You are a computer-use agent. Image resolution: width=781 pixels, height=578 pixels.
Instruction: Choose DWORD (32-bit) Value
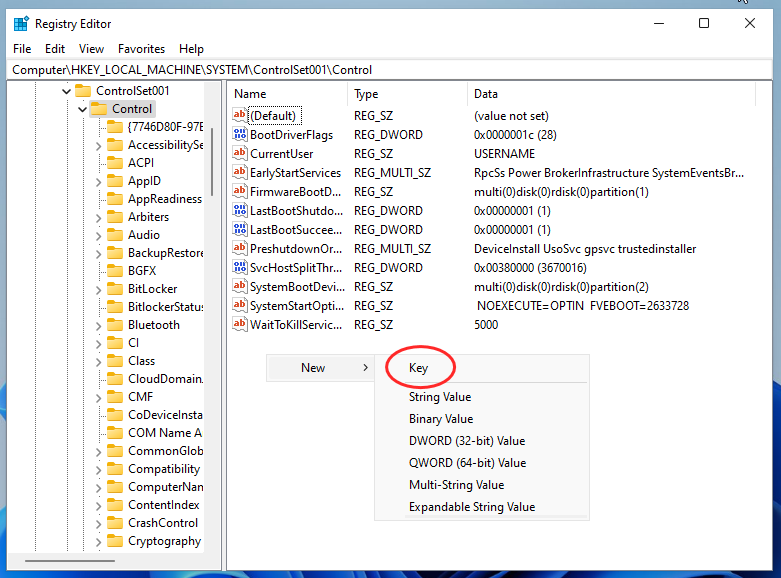pyautogui.click(x=482, y=440)
